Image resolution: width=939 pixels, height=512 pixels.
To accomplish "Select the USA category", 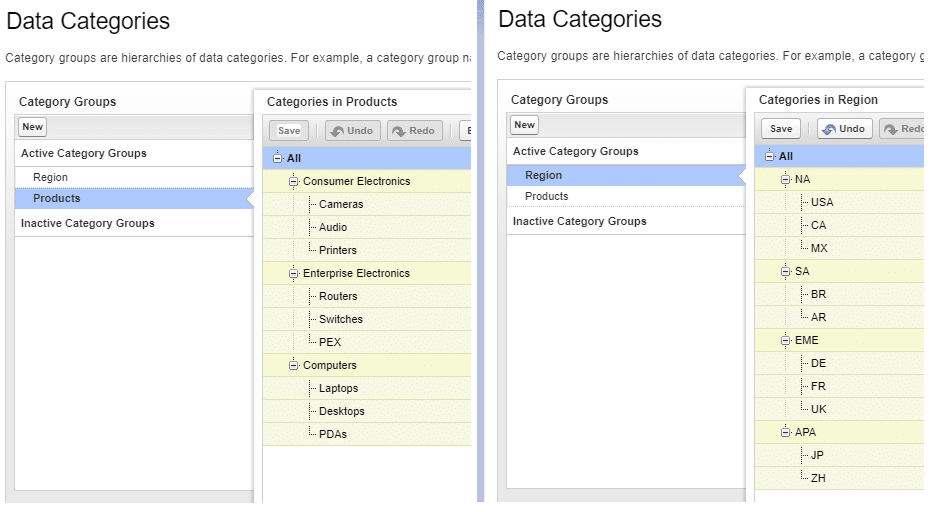I will [822, 203].
